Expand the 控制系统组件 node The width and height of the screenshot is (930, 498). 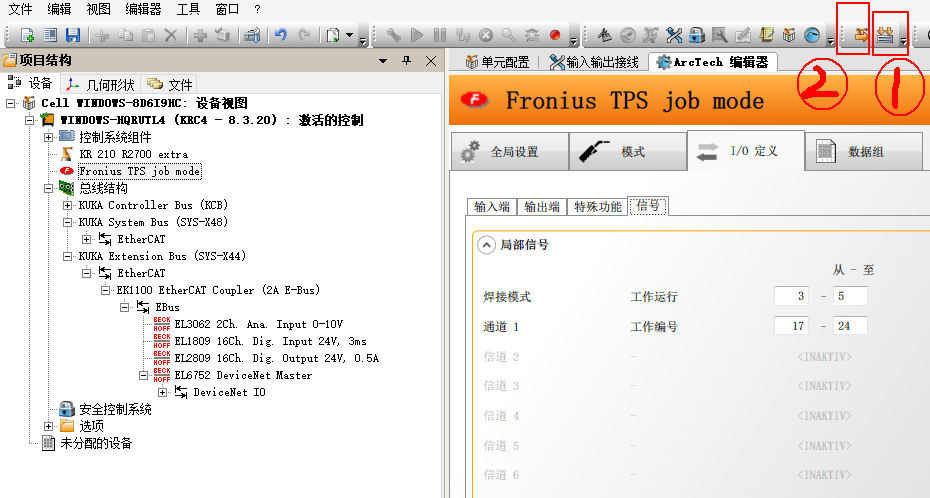[x=49, y=138]
